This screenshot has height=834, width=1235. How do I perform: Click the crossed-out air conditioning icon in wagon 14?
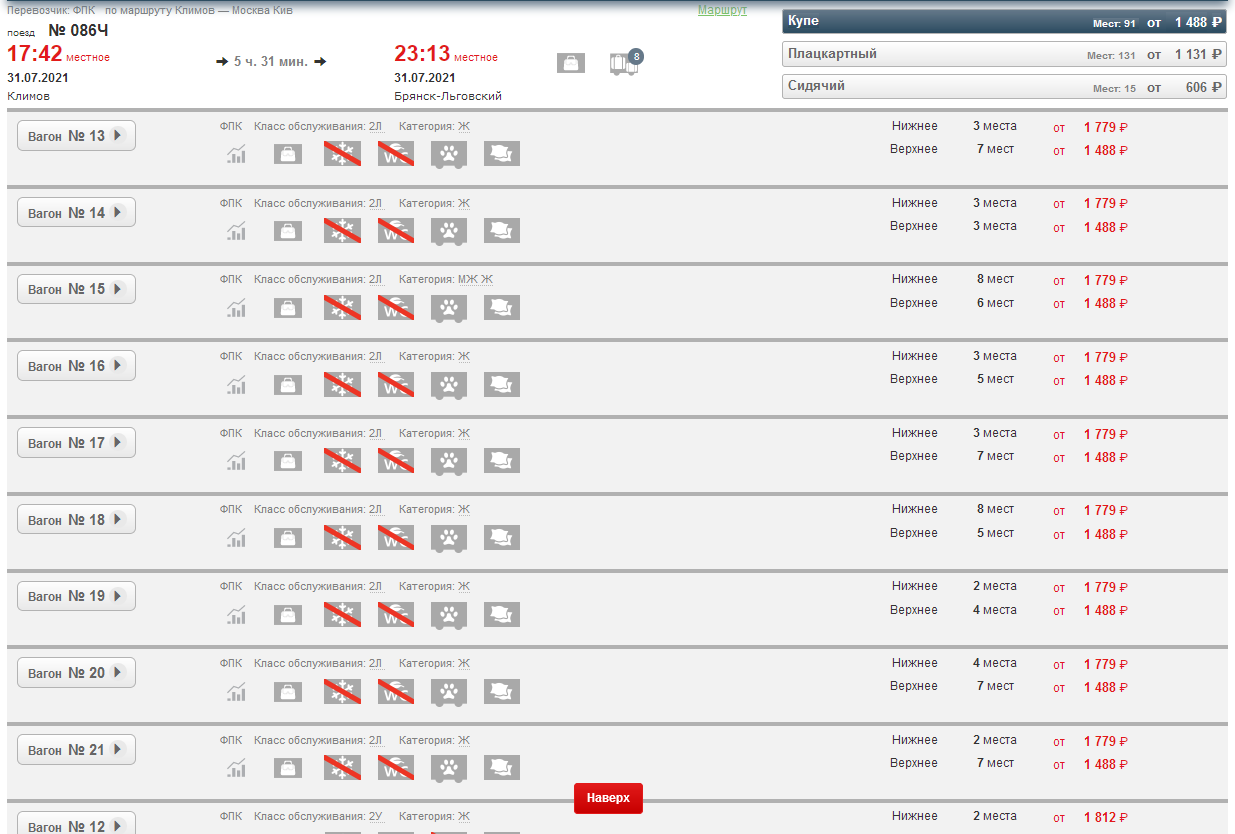pyautogui.click(x=342, y=231)
